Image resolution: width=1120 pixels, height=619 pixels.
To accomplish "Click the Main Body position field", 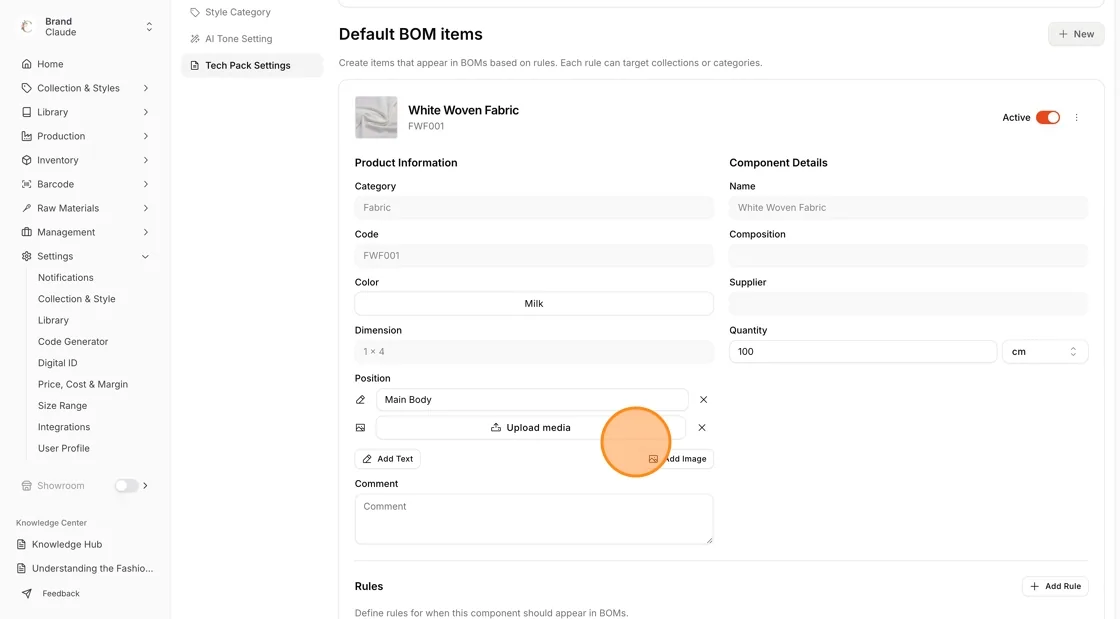I will (532, 400).
